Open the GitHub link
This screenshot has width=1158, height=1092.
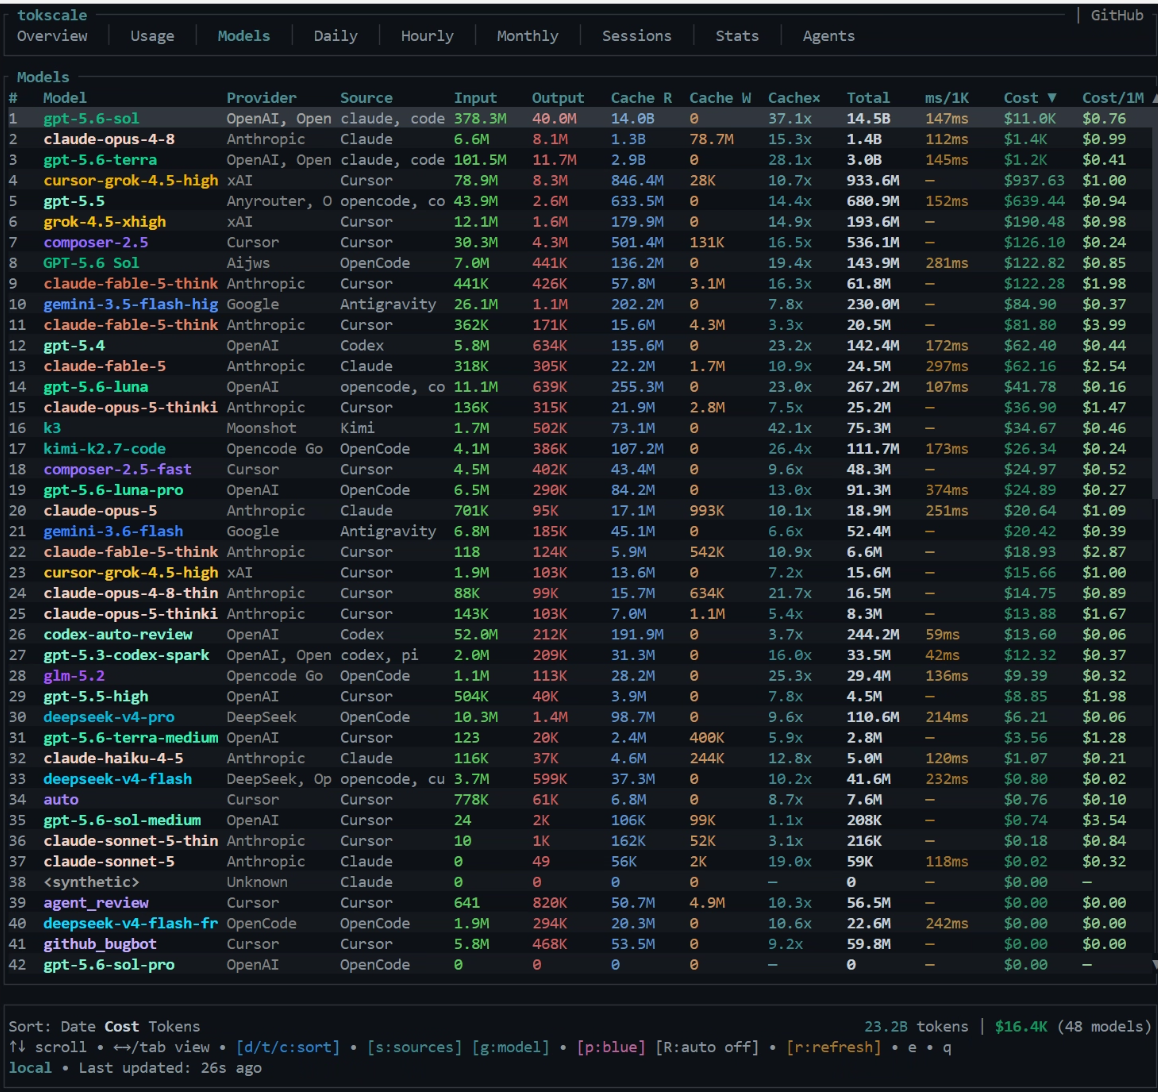pos(1117,15)
